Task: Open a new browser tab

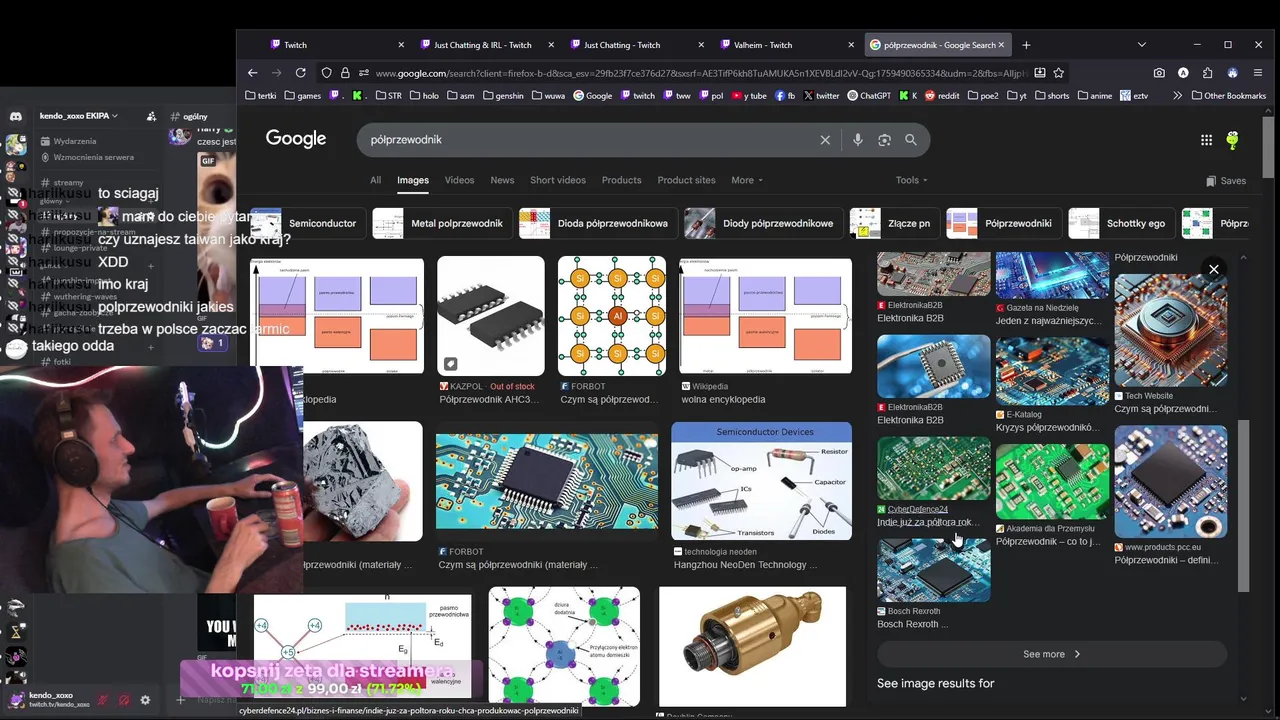Action: (1026, 45)
